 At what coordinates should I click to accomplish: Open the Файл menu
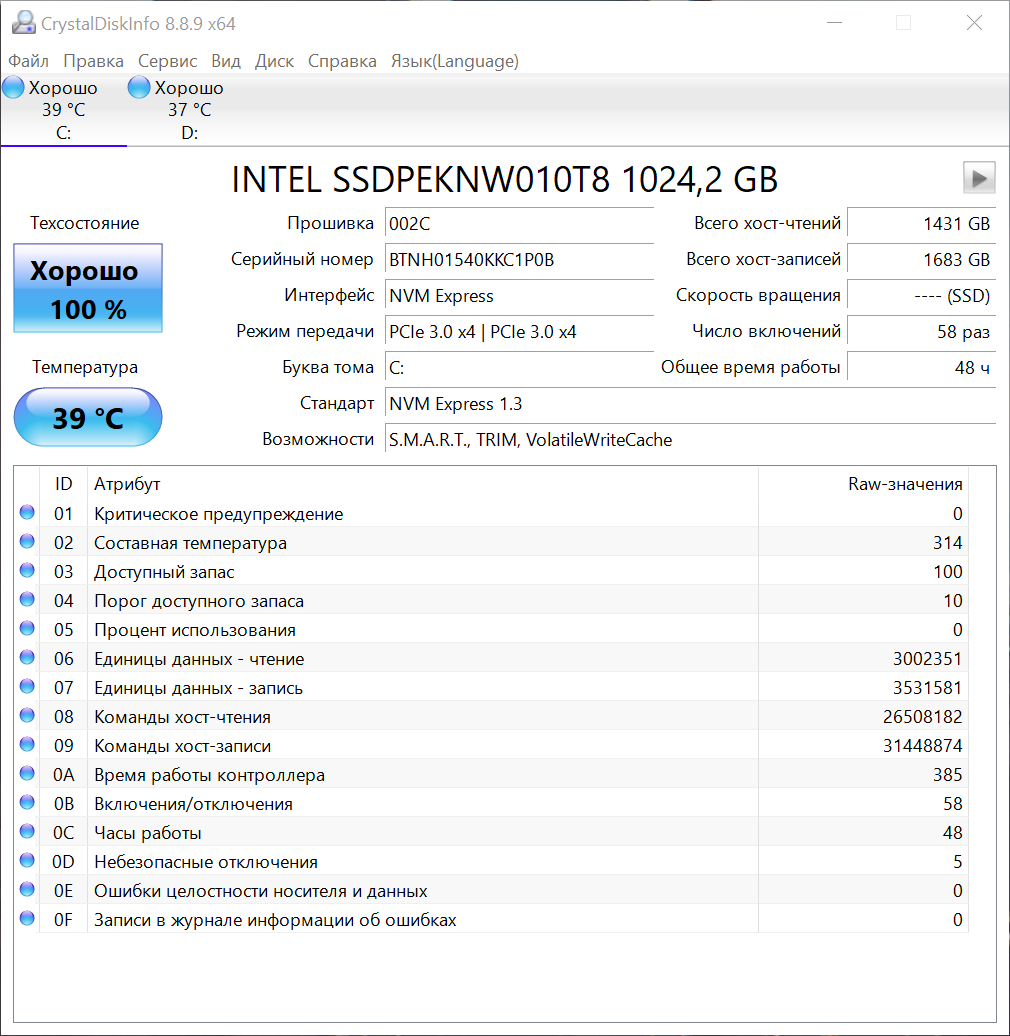28,61
